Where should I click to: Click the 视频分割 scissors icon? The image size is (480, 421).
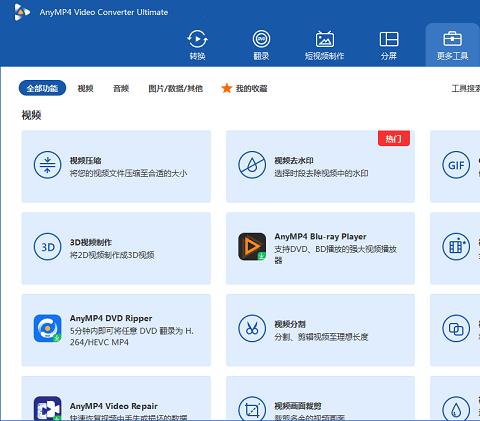(252, 328)
